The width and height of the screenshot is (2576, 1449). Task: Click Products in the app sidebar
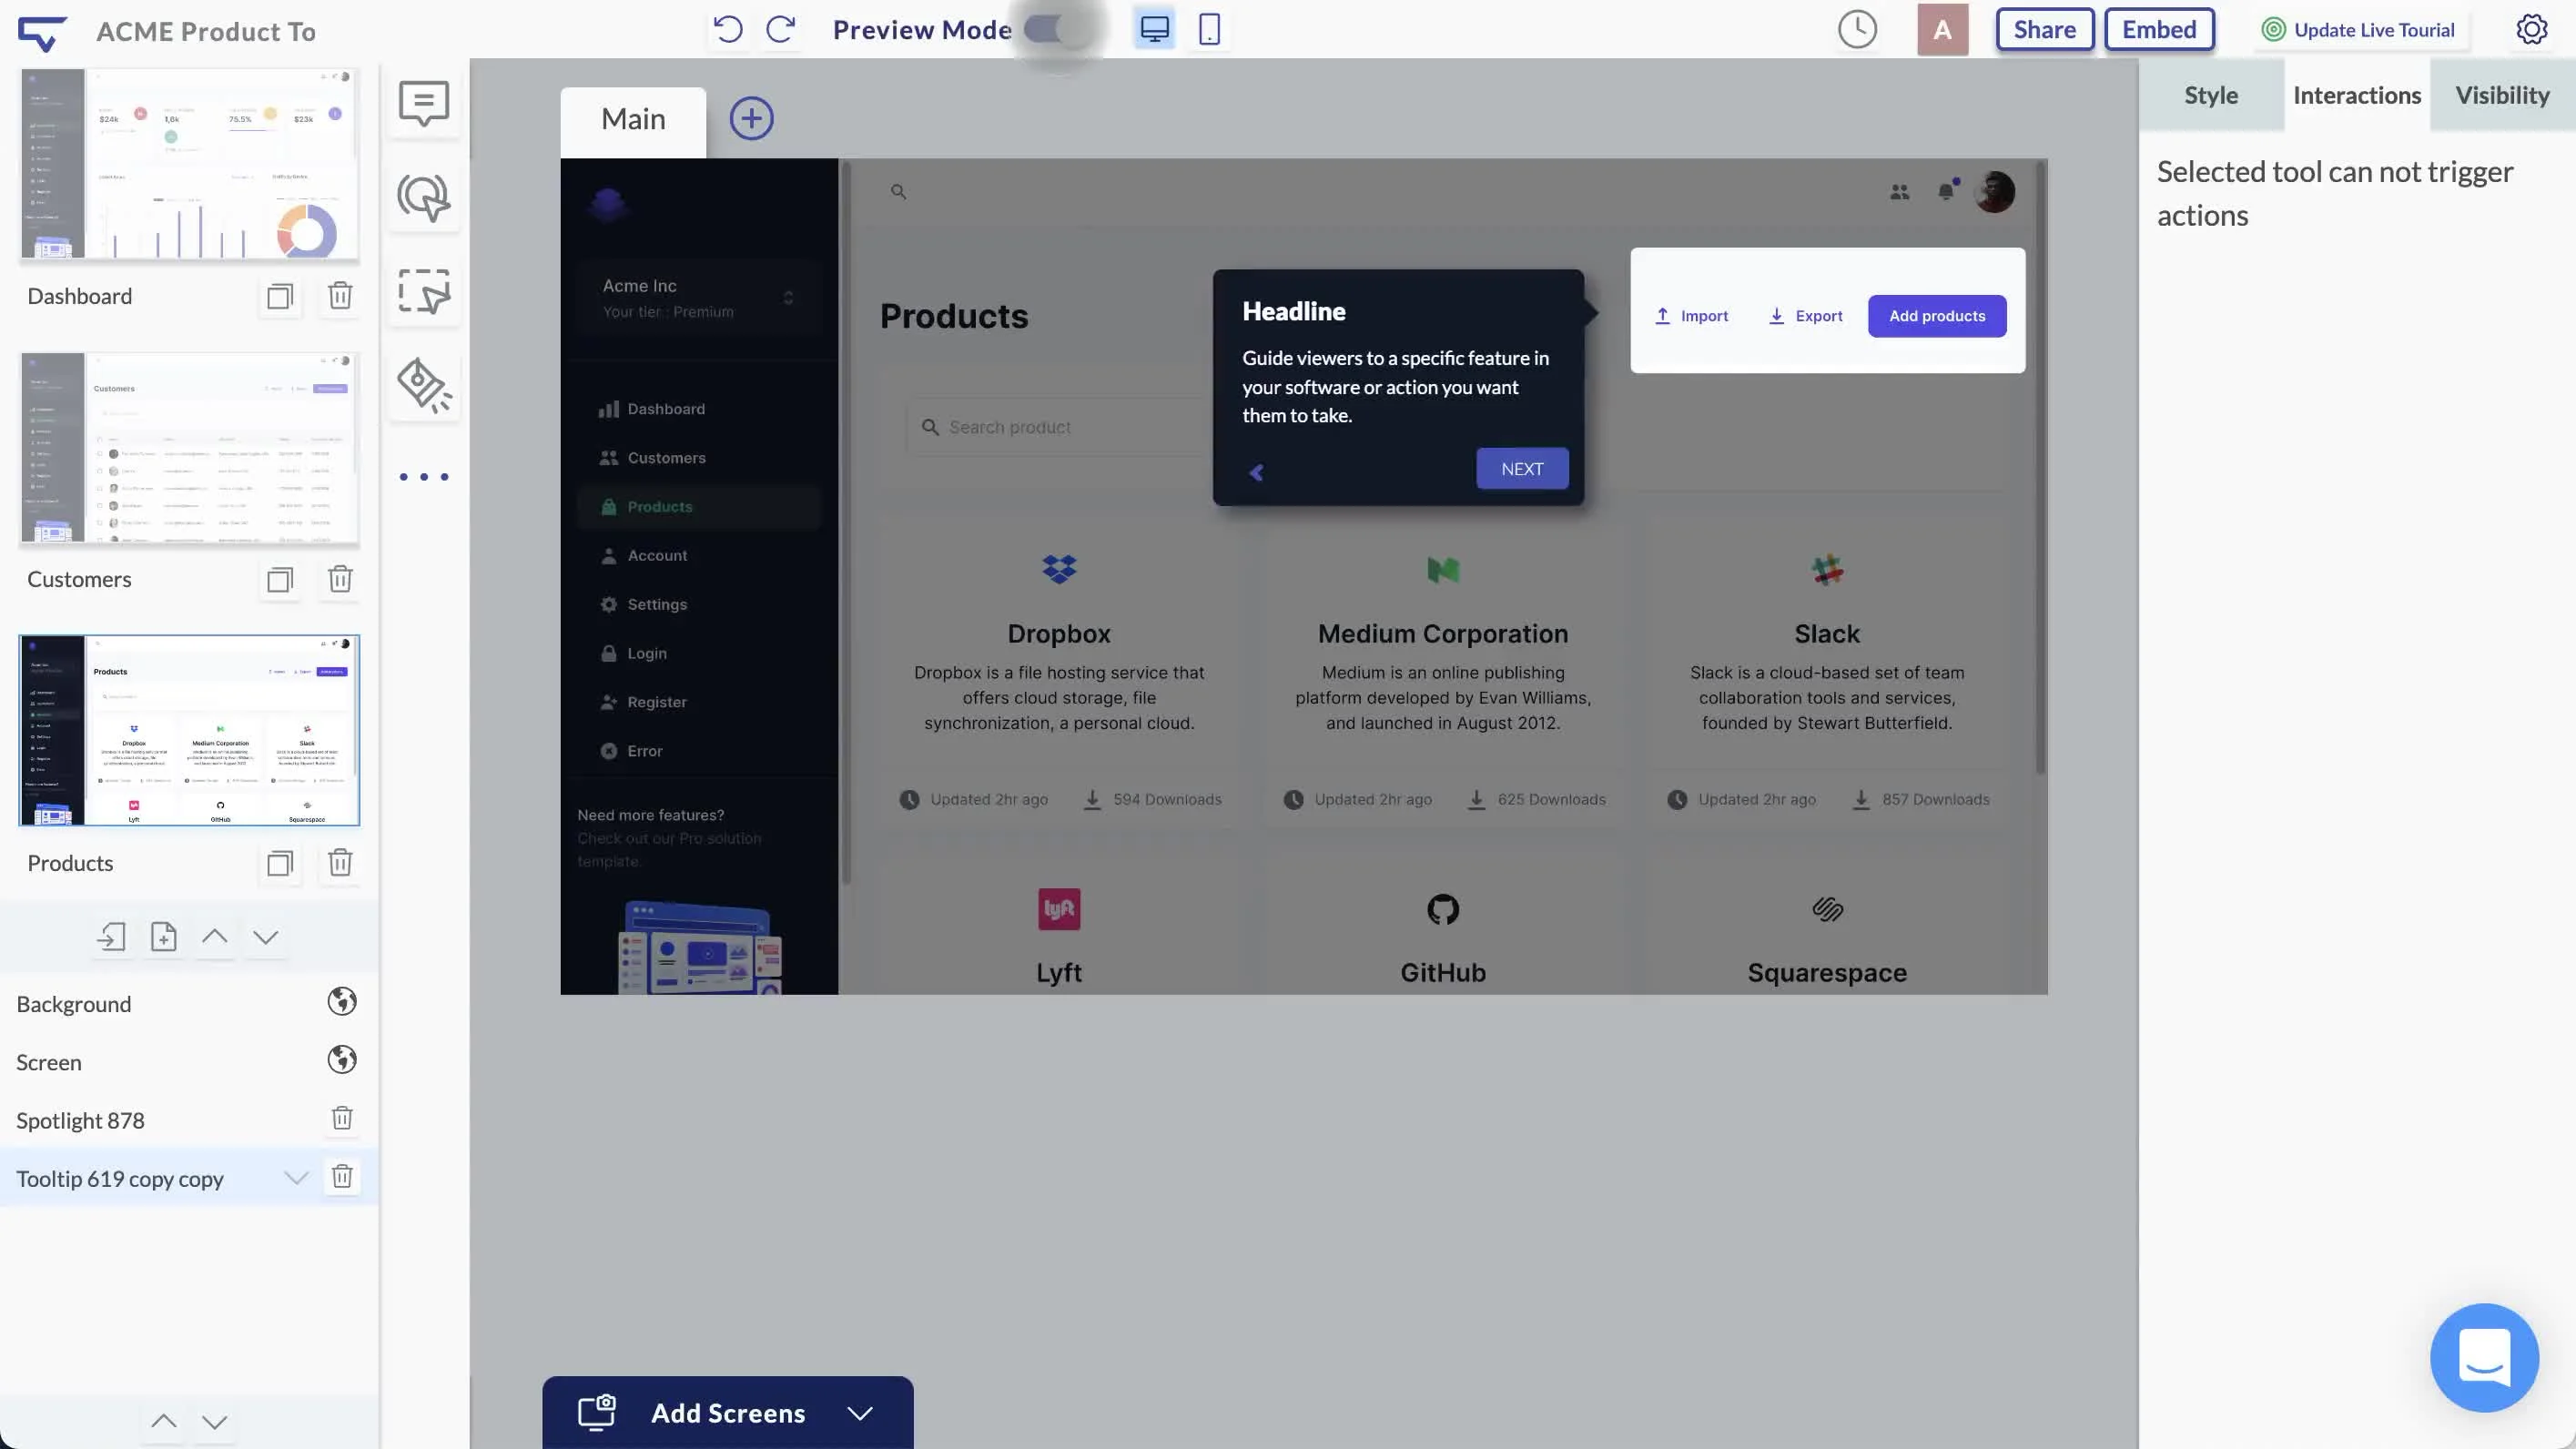pyautogui.click(x=699, y=507)
